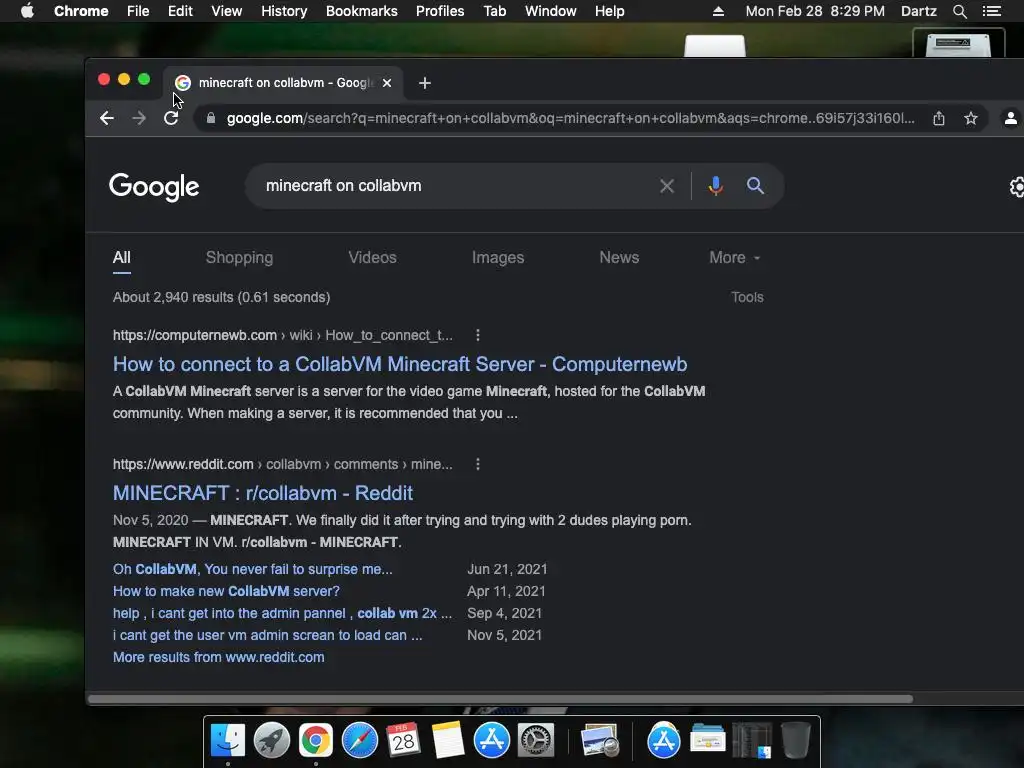
Task: Open a new tab with plus button
Action: (x=424, y=83)
